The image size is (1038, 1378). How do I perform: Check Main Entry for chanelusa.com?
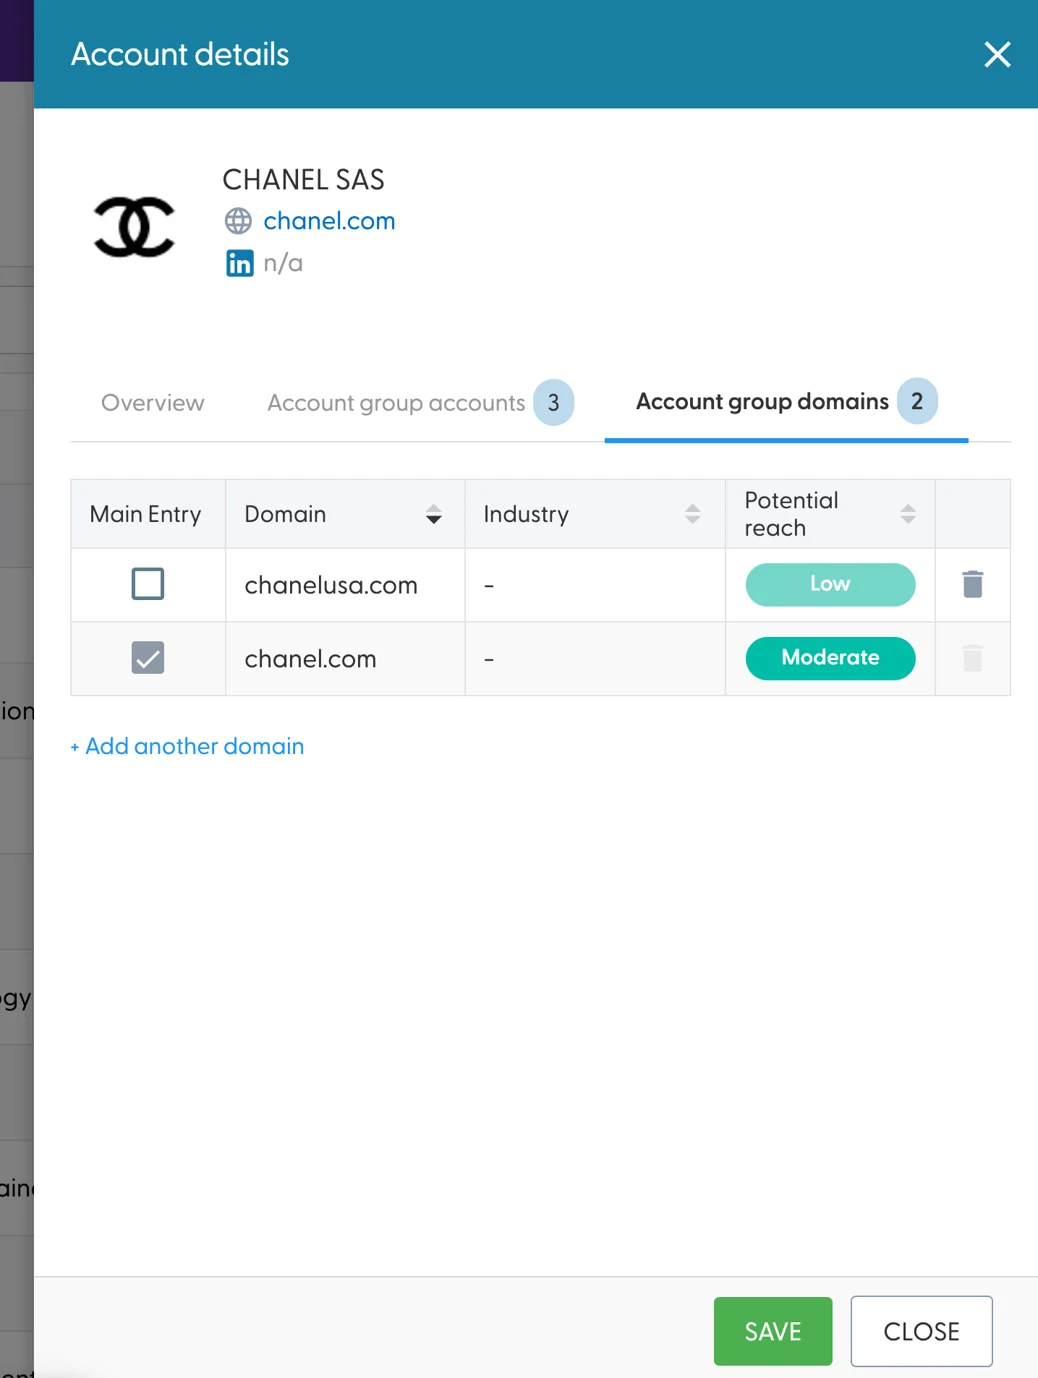(148, 584)
